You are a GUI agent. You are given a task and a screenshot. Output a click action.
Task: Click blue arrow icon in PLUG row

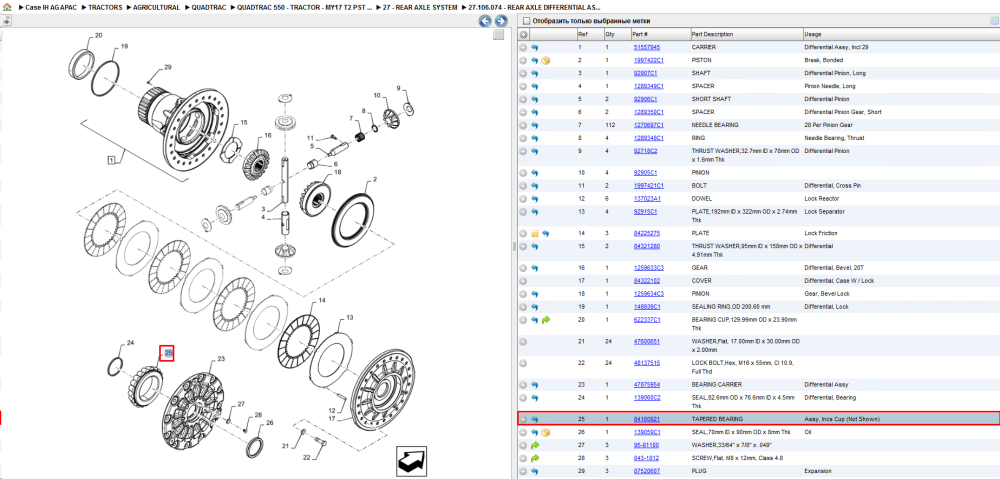pyautogui.click(x=535, y=471)
